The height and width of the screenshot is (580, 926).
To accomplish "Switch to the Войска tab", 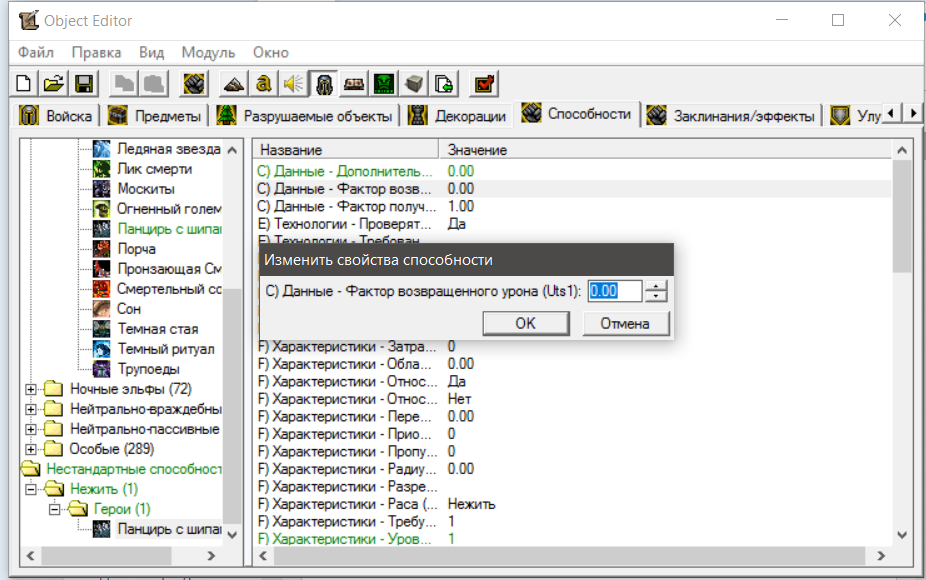I will click(56, 116).
